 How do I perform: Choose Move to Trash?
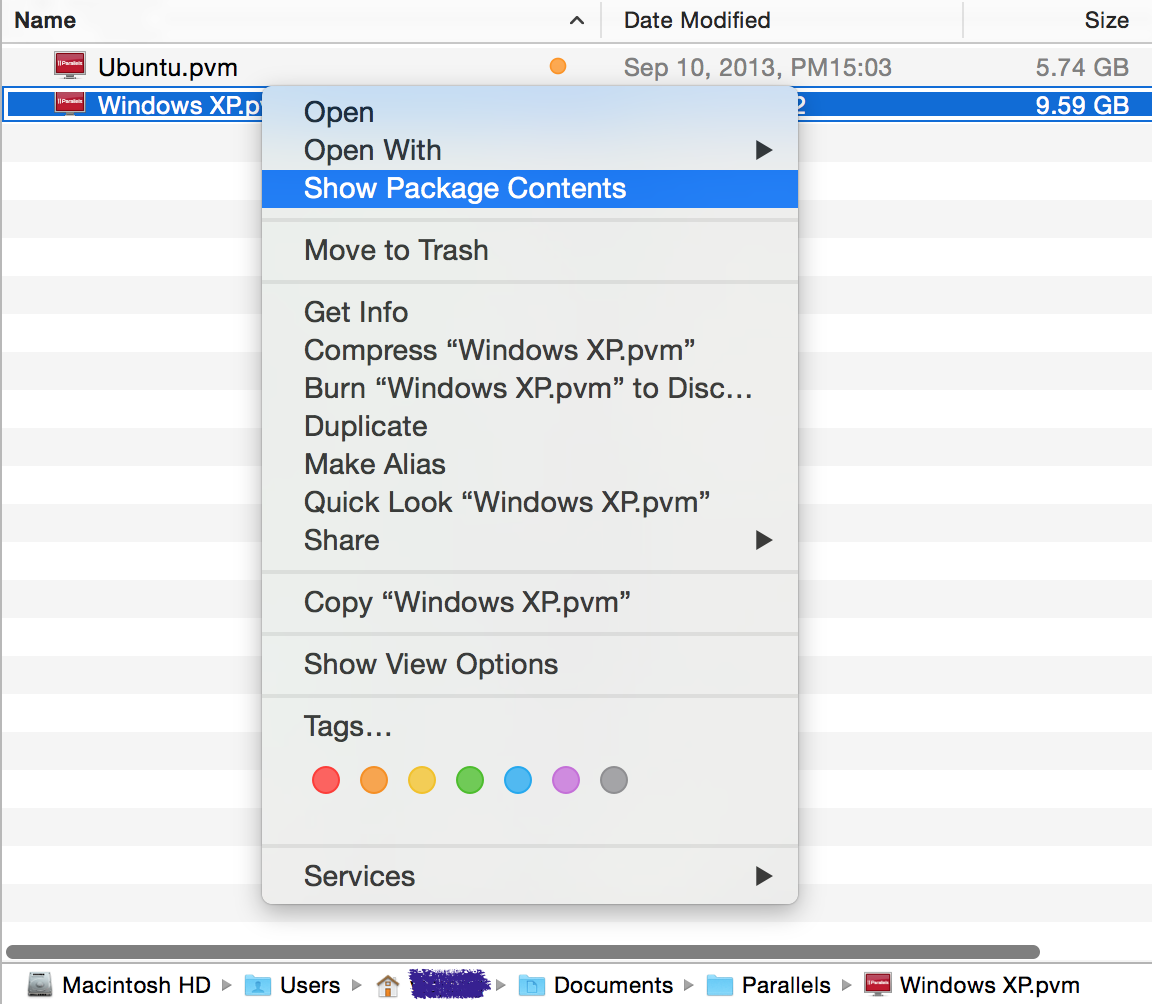coord(396,250)
